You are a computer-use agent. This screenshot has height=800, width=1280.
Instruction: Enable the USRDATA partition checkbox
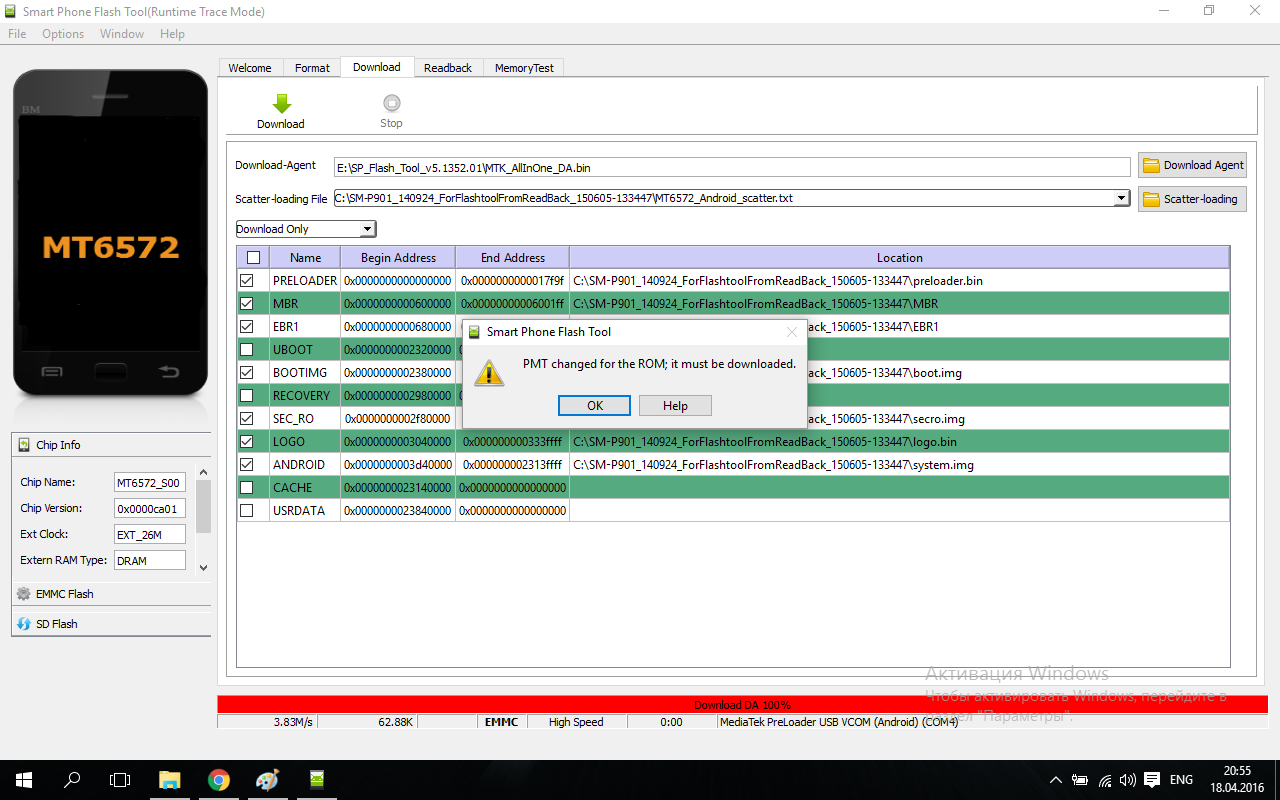(247, 511)
